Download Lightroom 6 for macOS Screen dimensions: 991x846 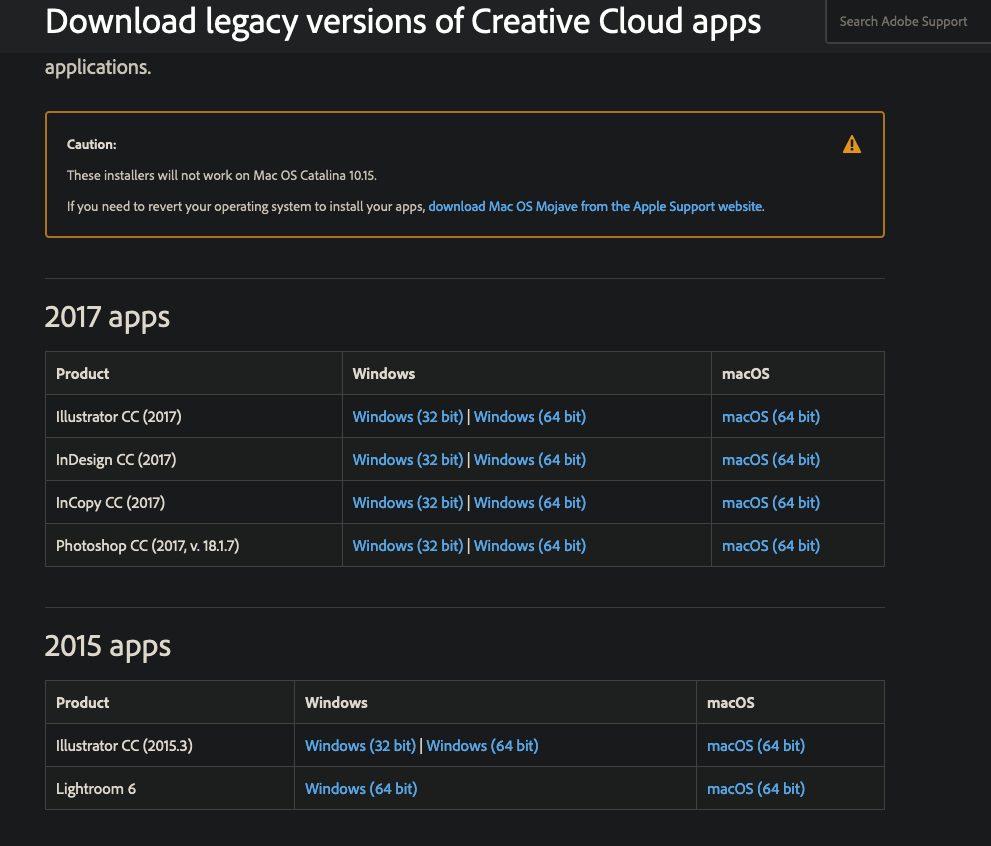pyautogui.click(x=755, y=788)
